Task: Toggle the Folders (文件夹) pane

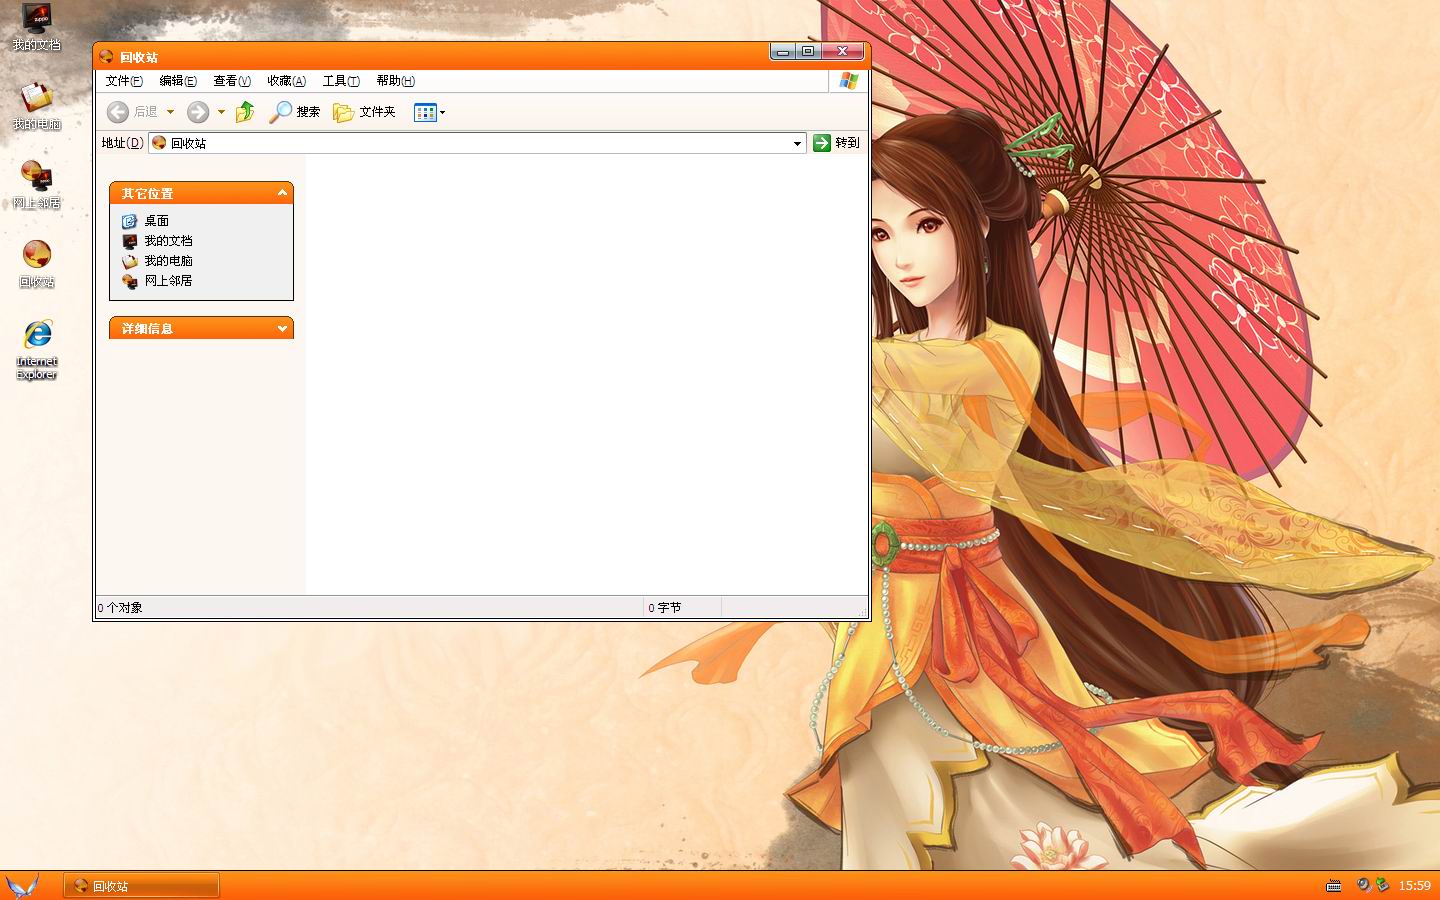Action: 364,112
